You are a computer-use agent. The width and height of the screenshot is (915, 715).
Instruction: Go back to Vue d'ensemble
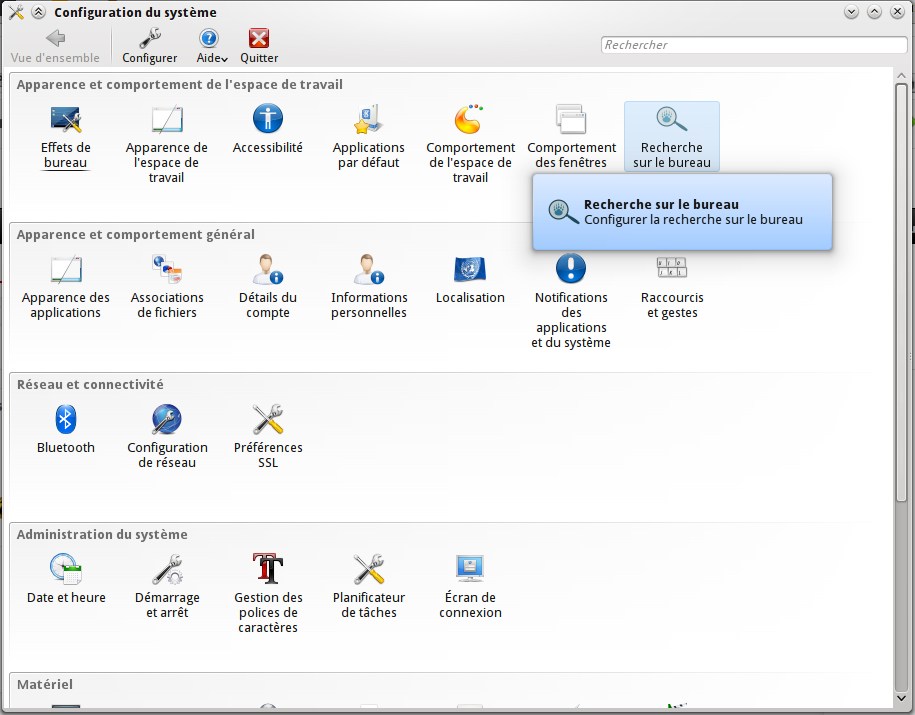tap(55, 46)
